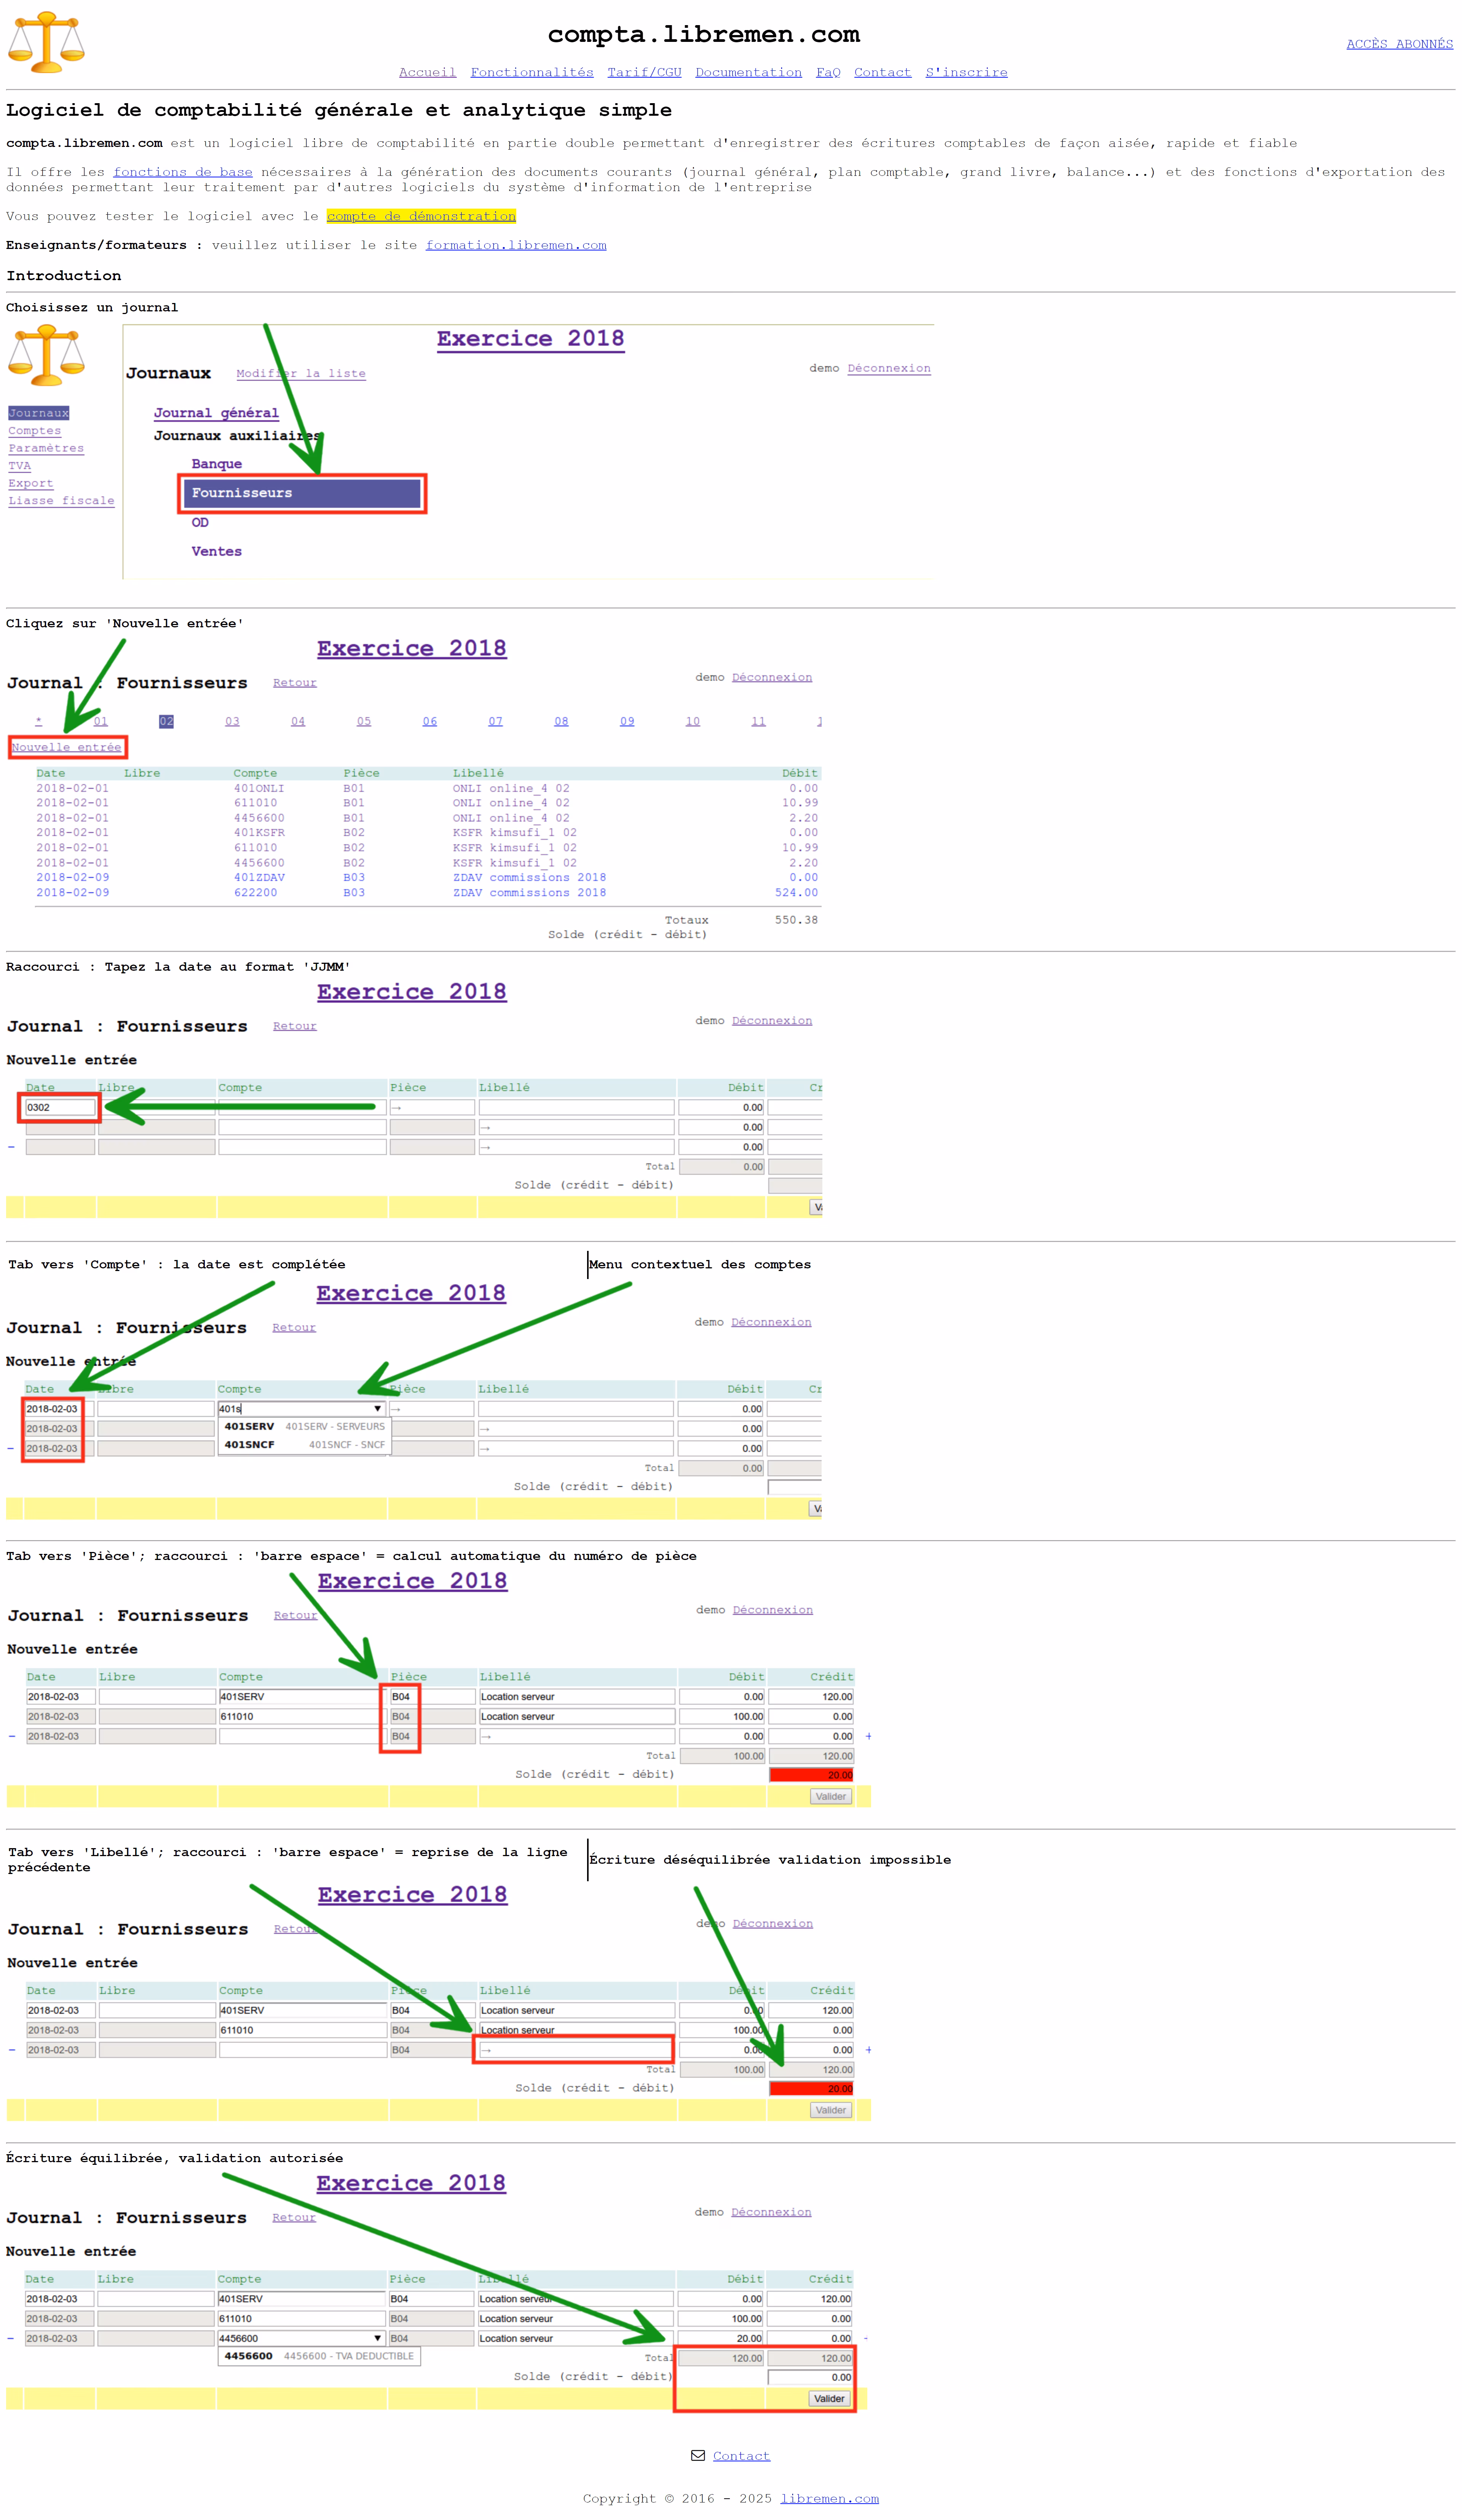Screen dimensions: 1462x2520
Task: Click 'Liasse fiscale' in the left sidebar
Action: (x=61, y=501)
